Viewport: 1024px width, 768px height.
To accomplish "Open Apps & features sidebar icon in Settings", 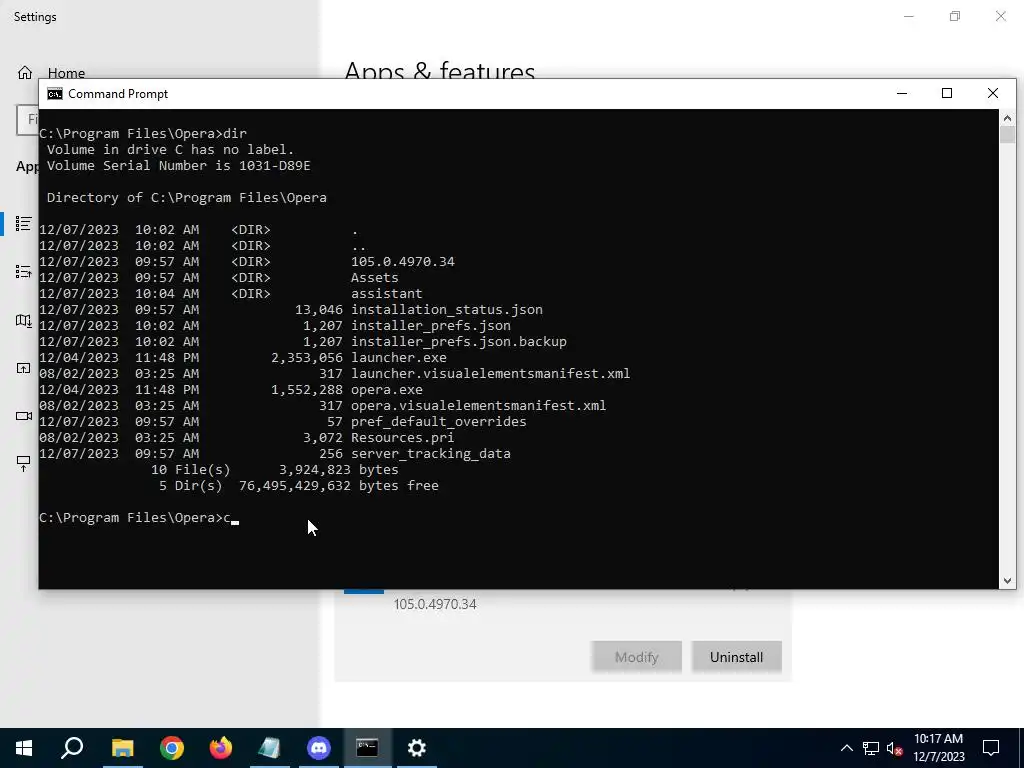I will tap(24, 223).
